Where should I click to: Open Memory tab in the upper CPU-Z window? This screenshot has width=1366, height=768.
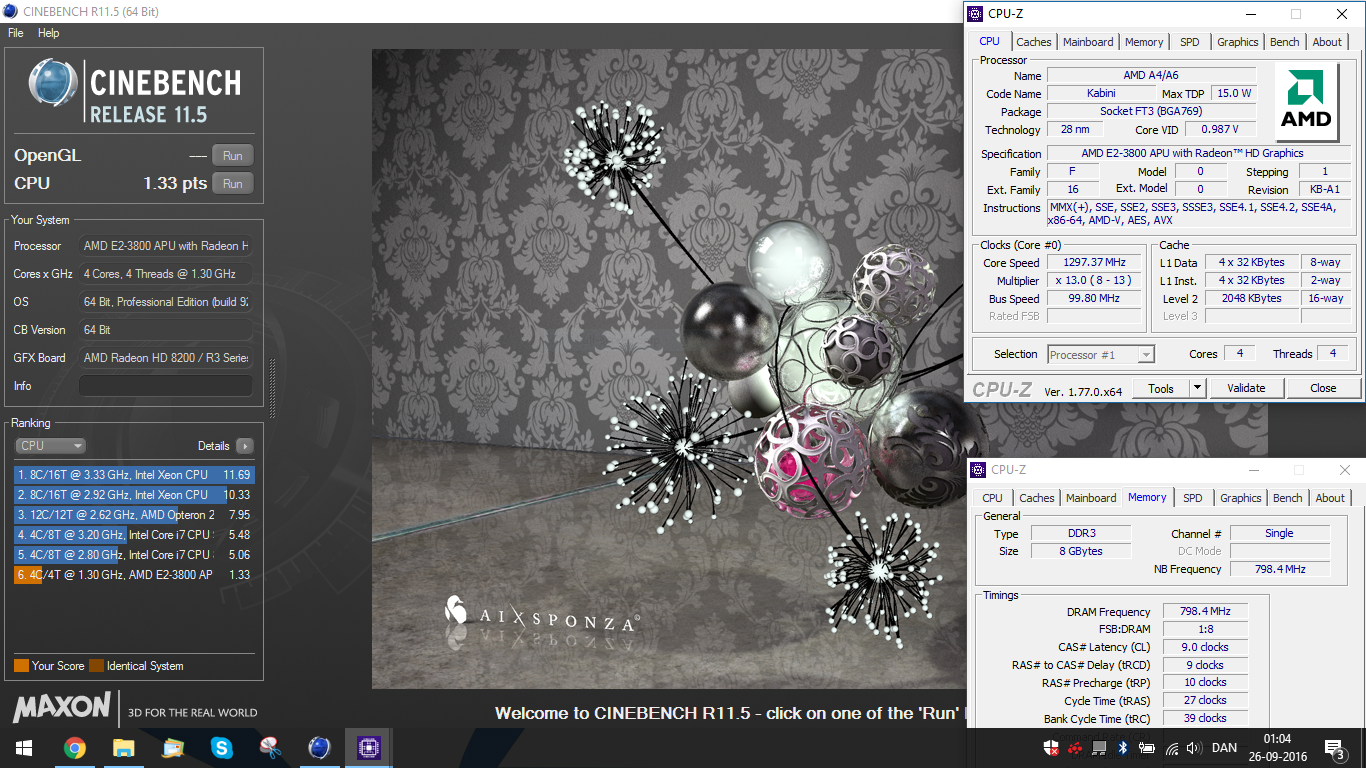point(1144,42)
